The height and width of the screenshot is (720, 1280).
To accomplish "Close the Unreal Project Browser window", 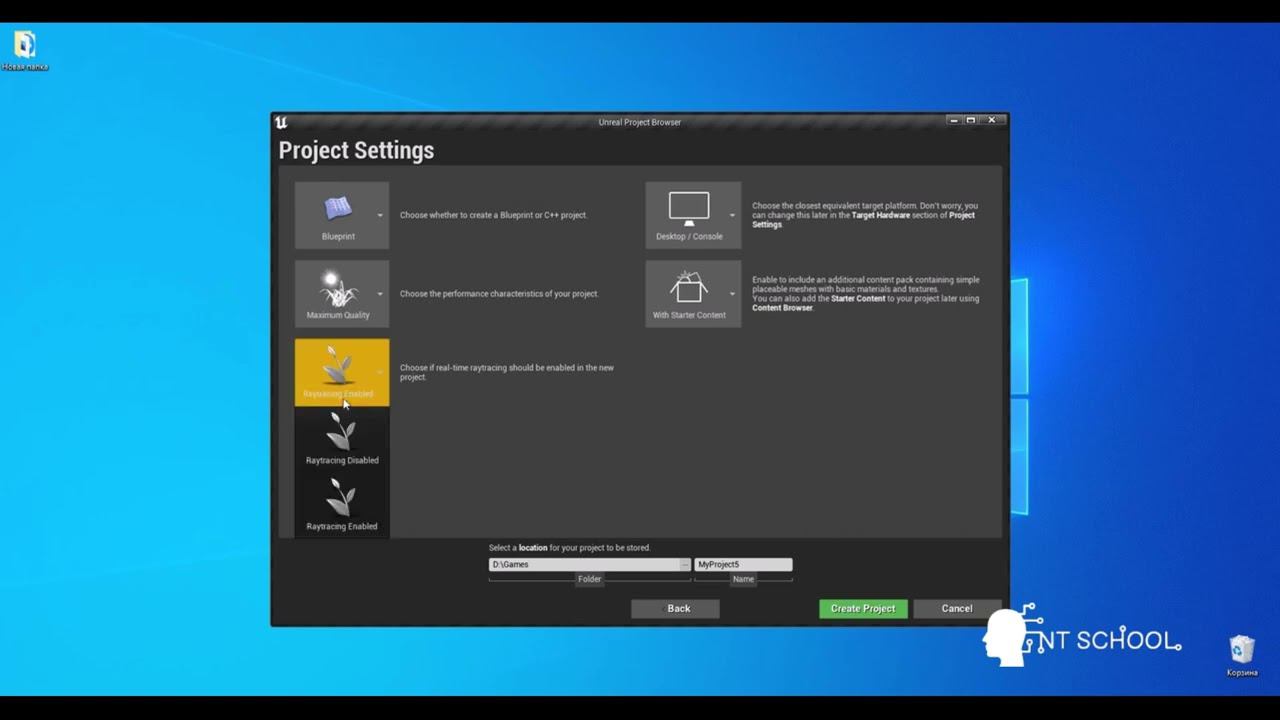I will pos(991,120).
